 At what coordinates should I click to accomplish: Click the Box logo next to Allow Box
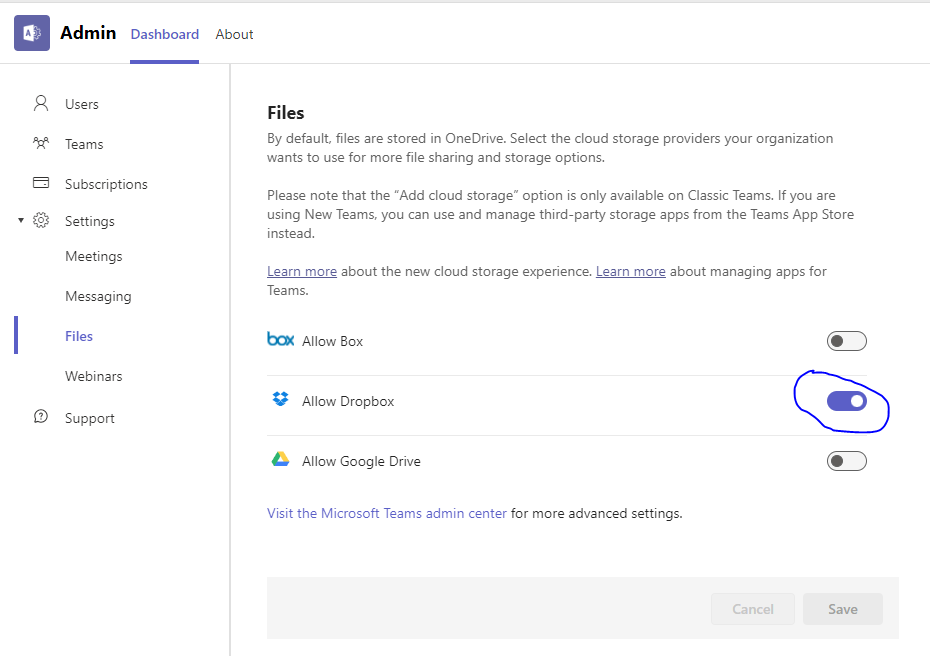[281, 339]
